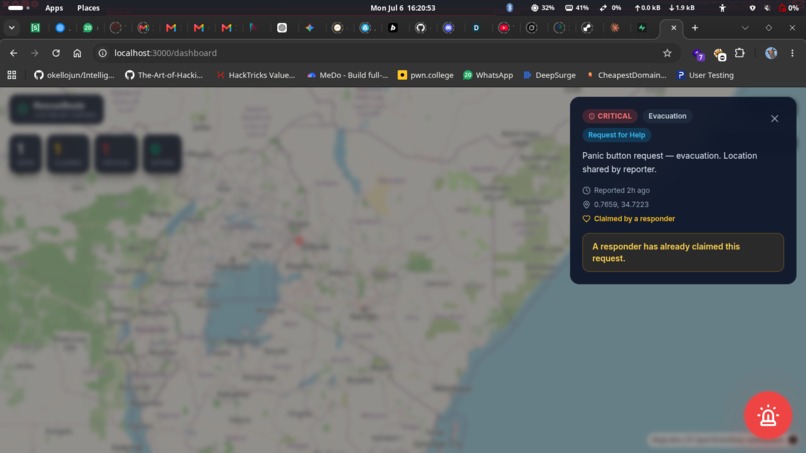Open The-Art-of-Hacki... bookmark
Image resolution: width=806 pixels, height=453 pixels.
click(x=164, y=75)
